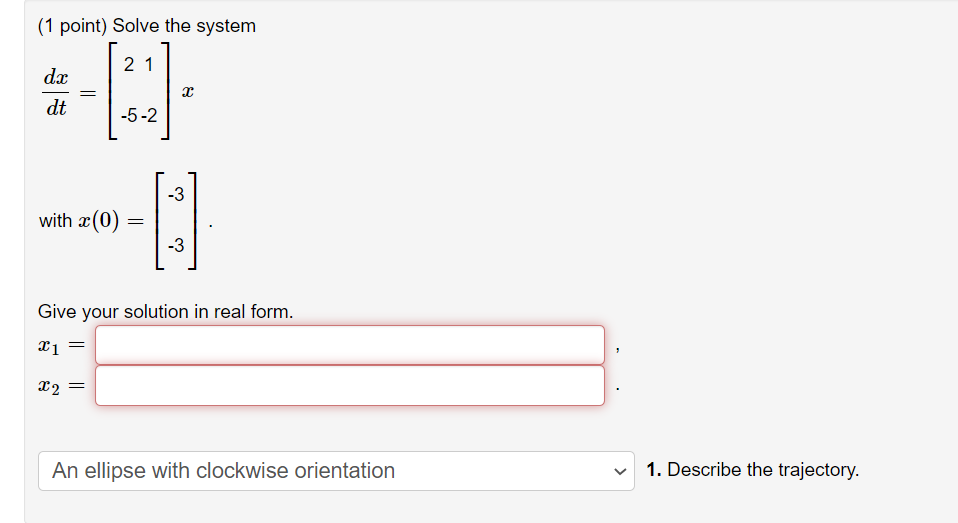Click the x2 answer input field
Screen dimensions: 958x523
coord(350,385)
